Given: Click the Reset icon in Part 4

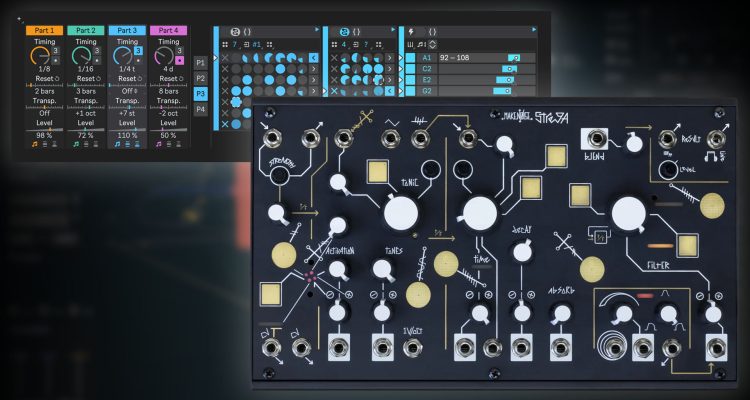Looking at the screenshot, I should tap(181, 78).
